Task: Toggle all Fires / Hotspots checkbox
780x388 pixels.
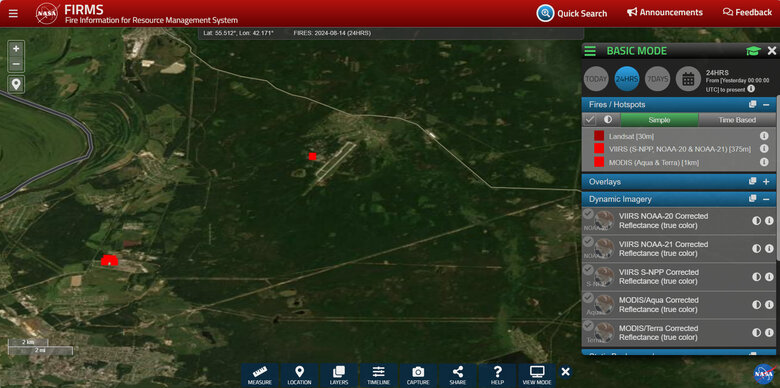Action: click(x=589, y=120)
